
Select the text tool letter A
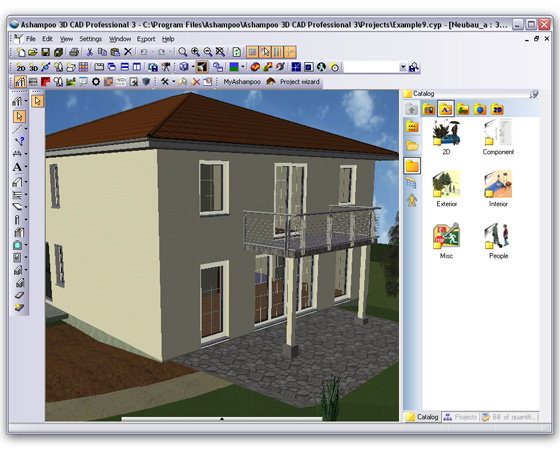click(x=17, y=167)
